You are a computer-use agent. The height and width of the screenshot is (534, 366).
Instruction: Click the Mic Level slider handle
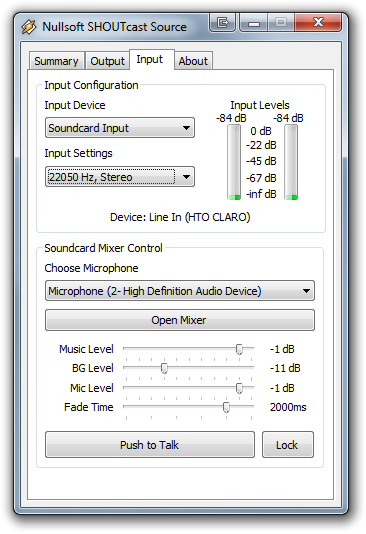pyautogui.click(x=239, y=388)
